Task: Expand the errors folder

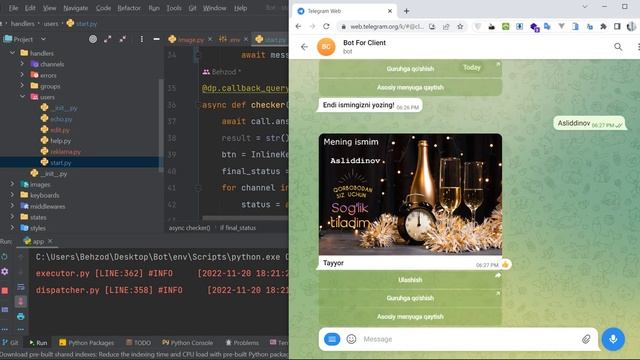Action: coord(22,75)
